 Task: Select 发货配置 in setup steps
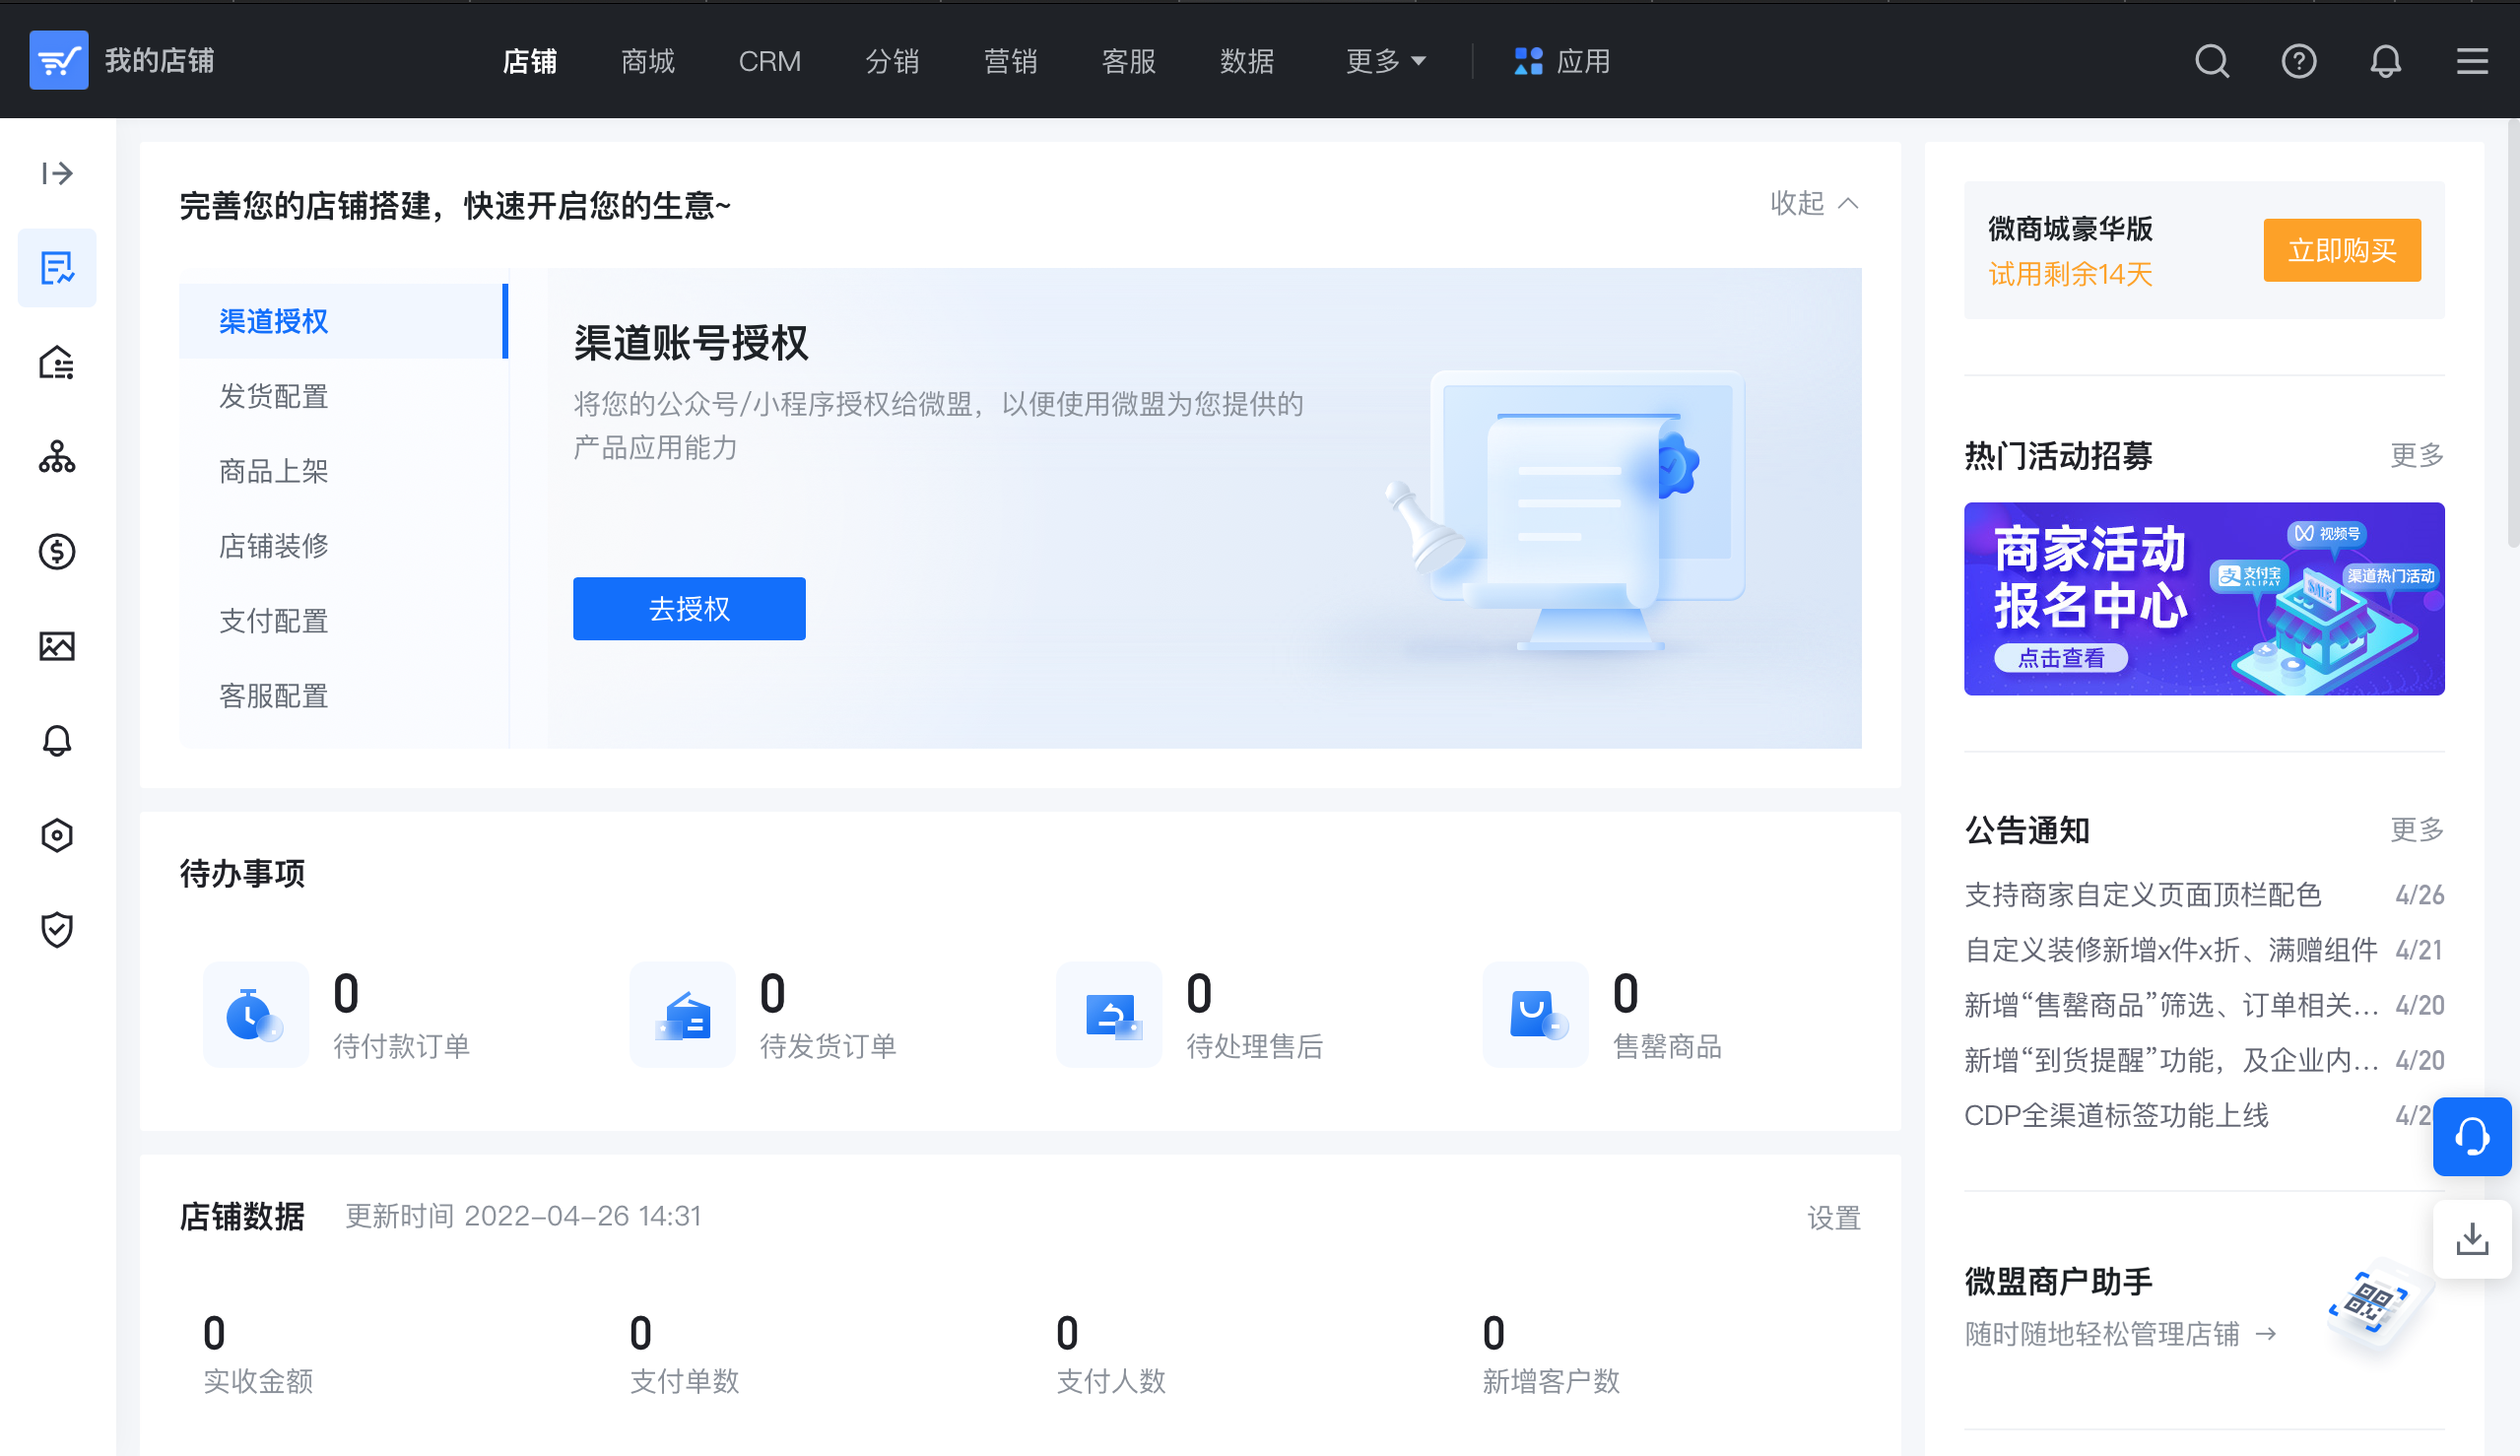click(273, 396)
